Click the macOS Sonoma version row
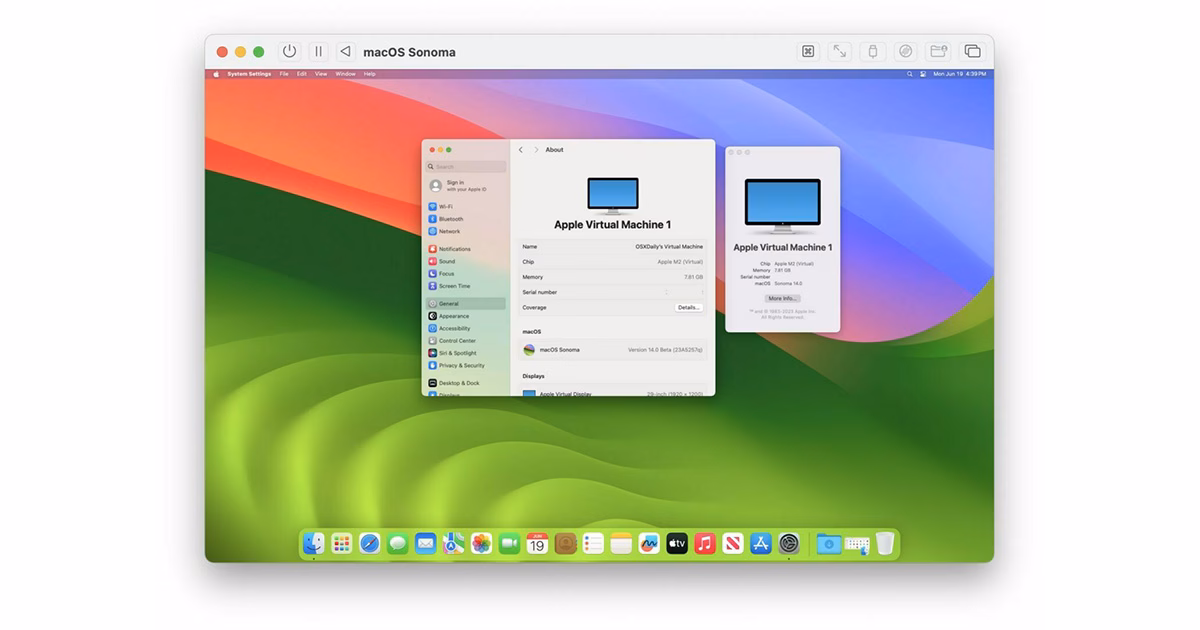Screen dimensions: 1200x630 click(613, 350)
